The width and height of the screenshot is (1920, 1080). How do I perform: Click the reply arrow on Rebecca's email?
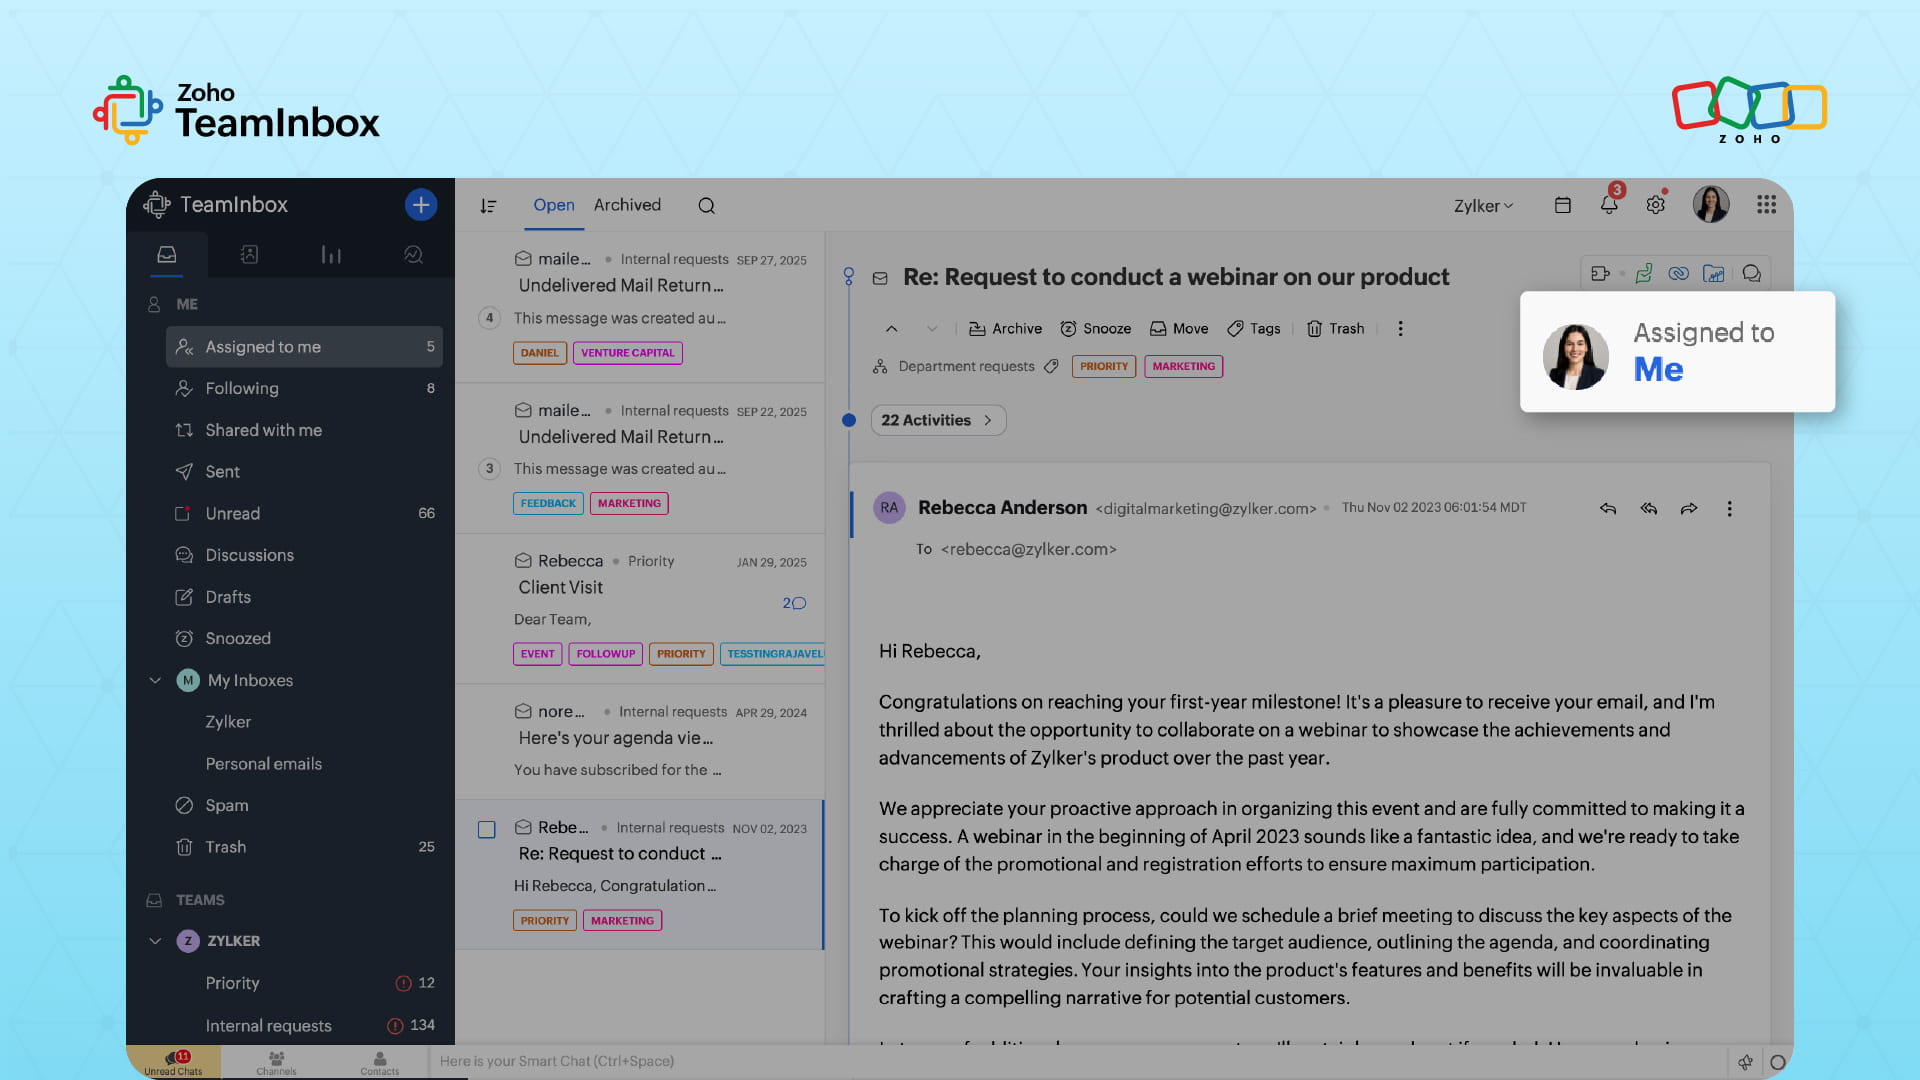1608,509
